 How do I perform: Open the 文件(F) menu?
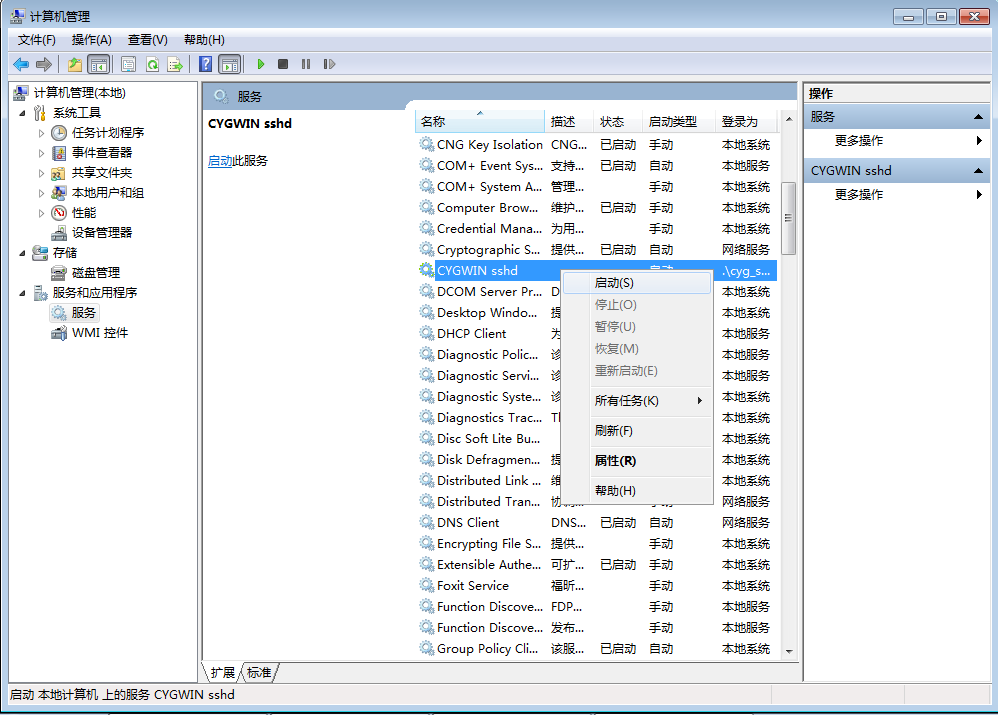click(x=37, y=40)
